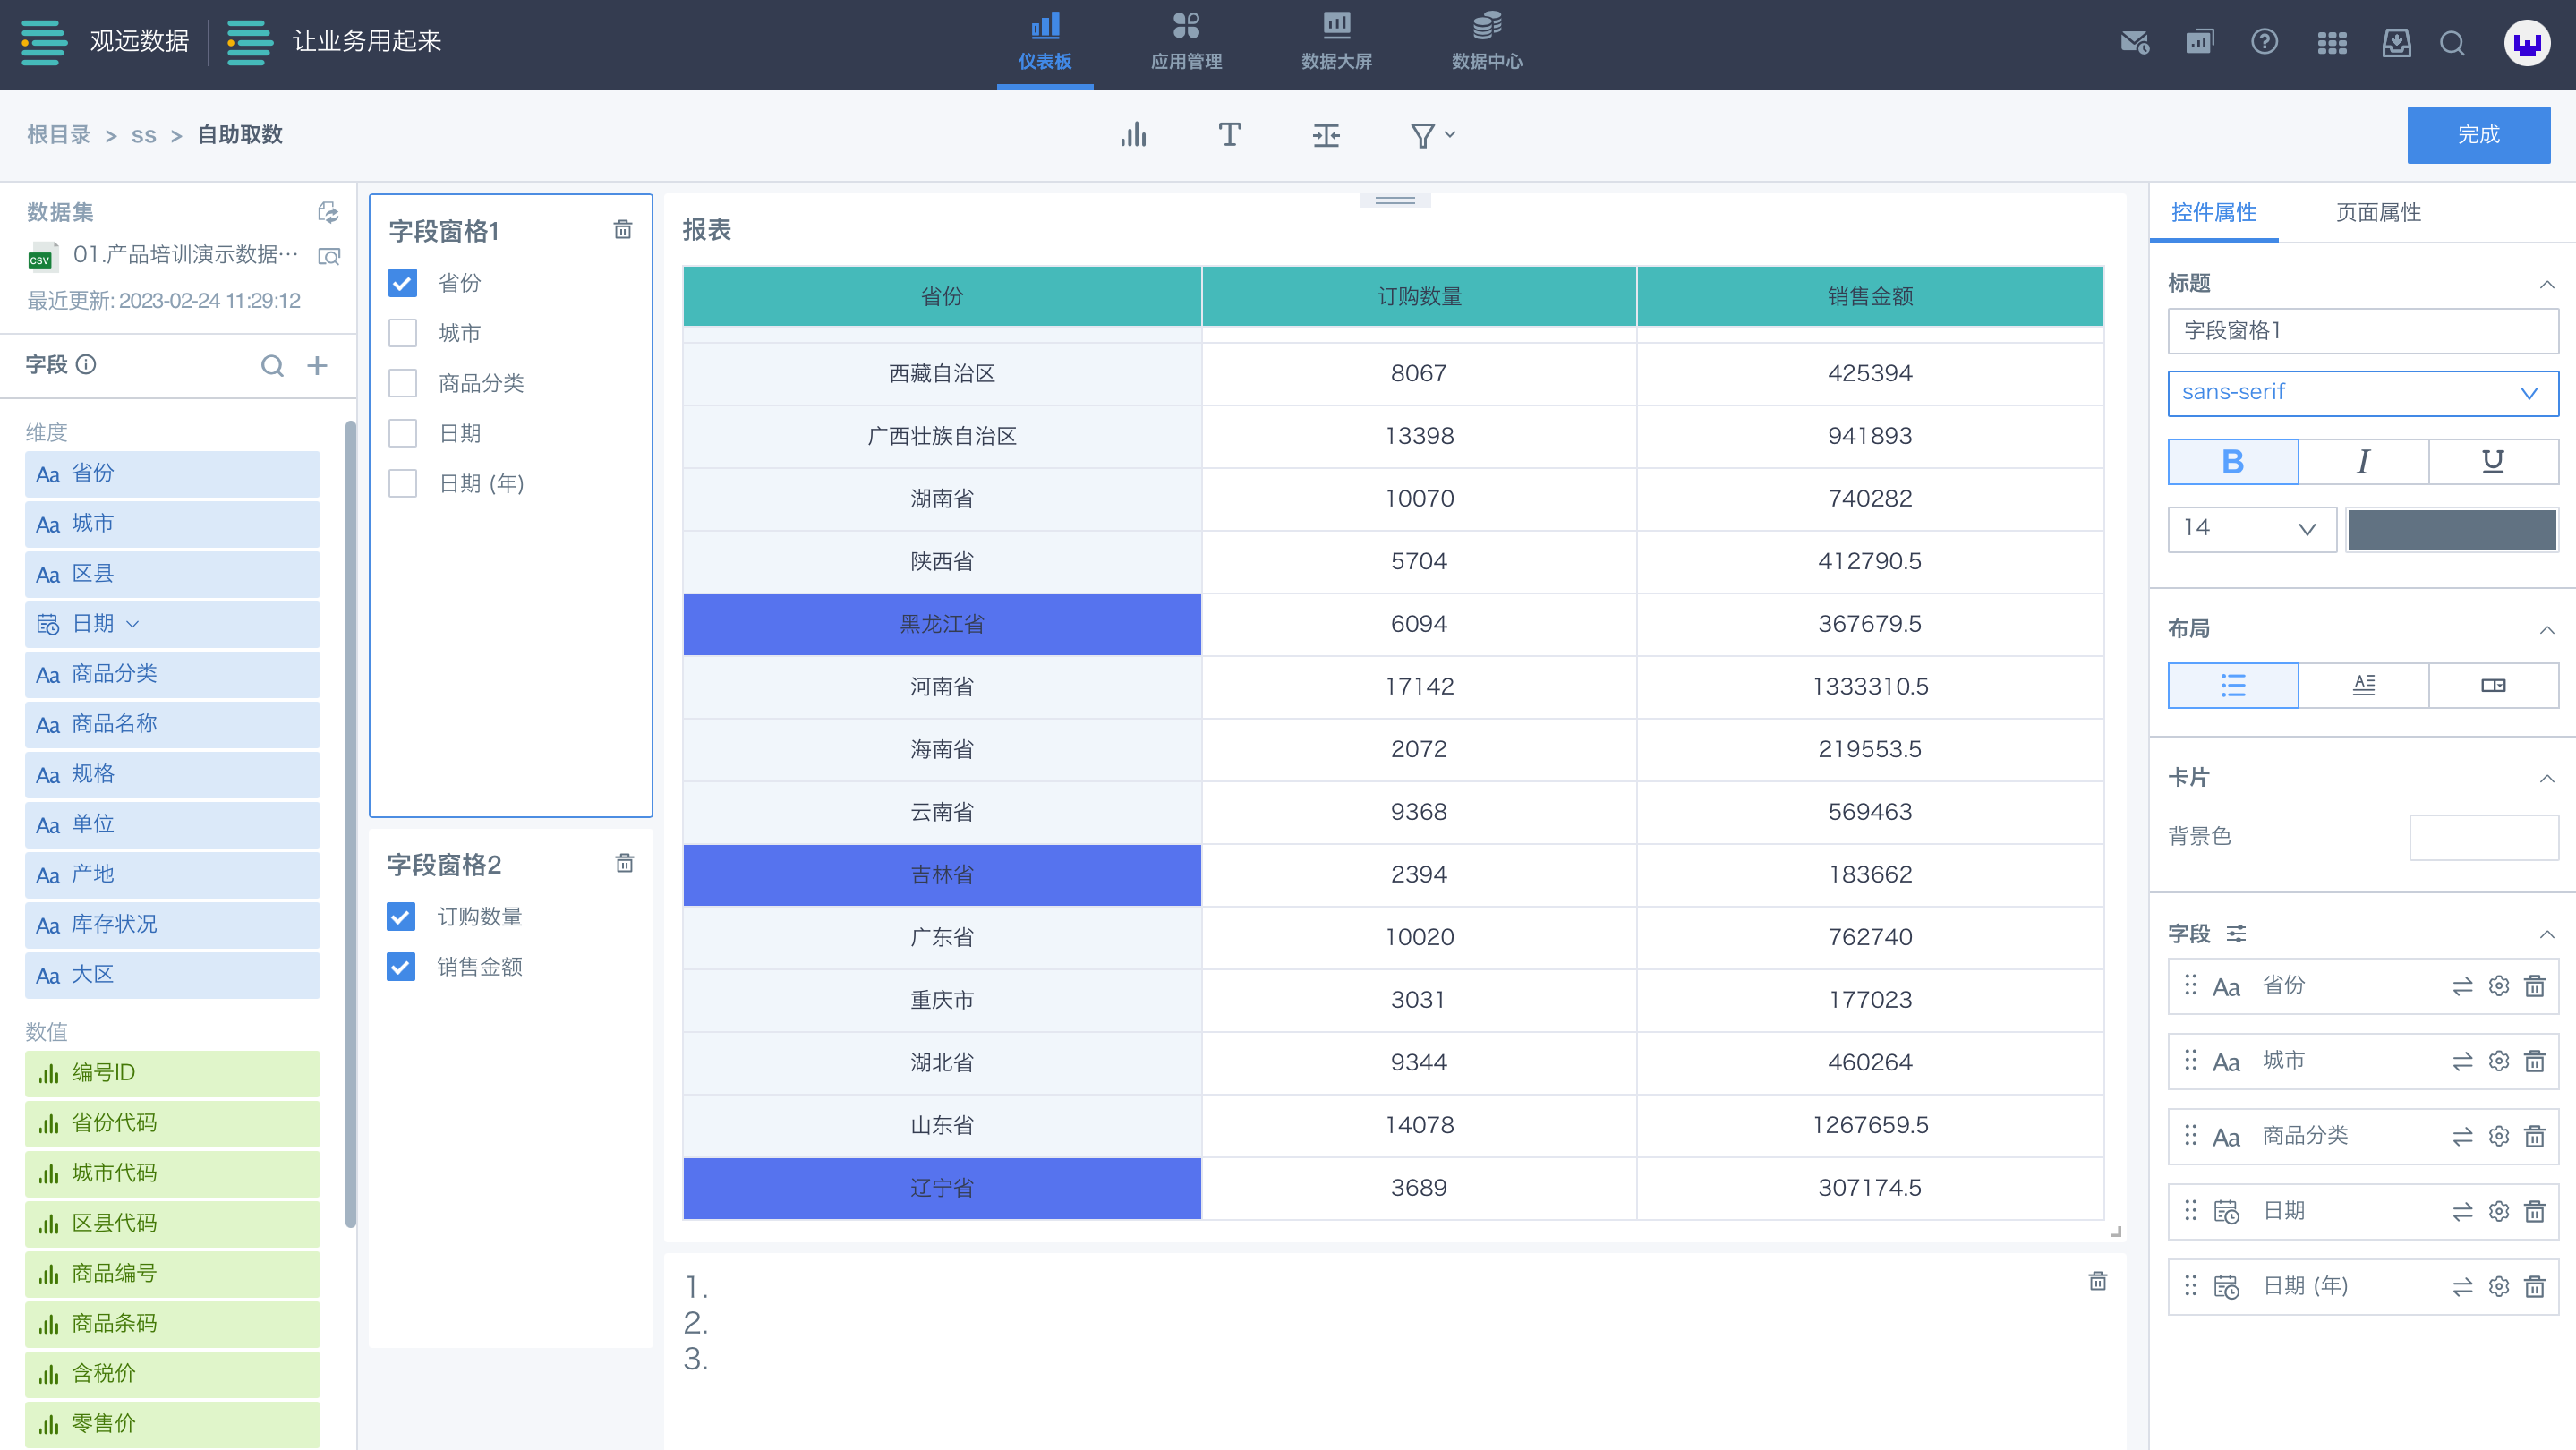Click the chart icon in toolbar
The width and height of the screenshot is (2576, 1450).
(x=1133, y=135)
